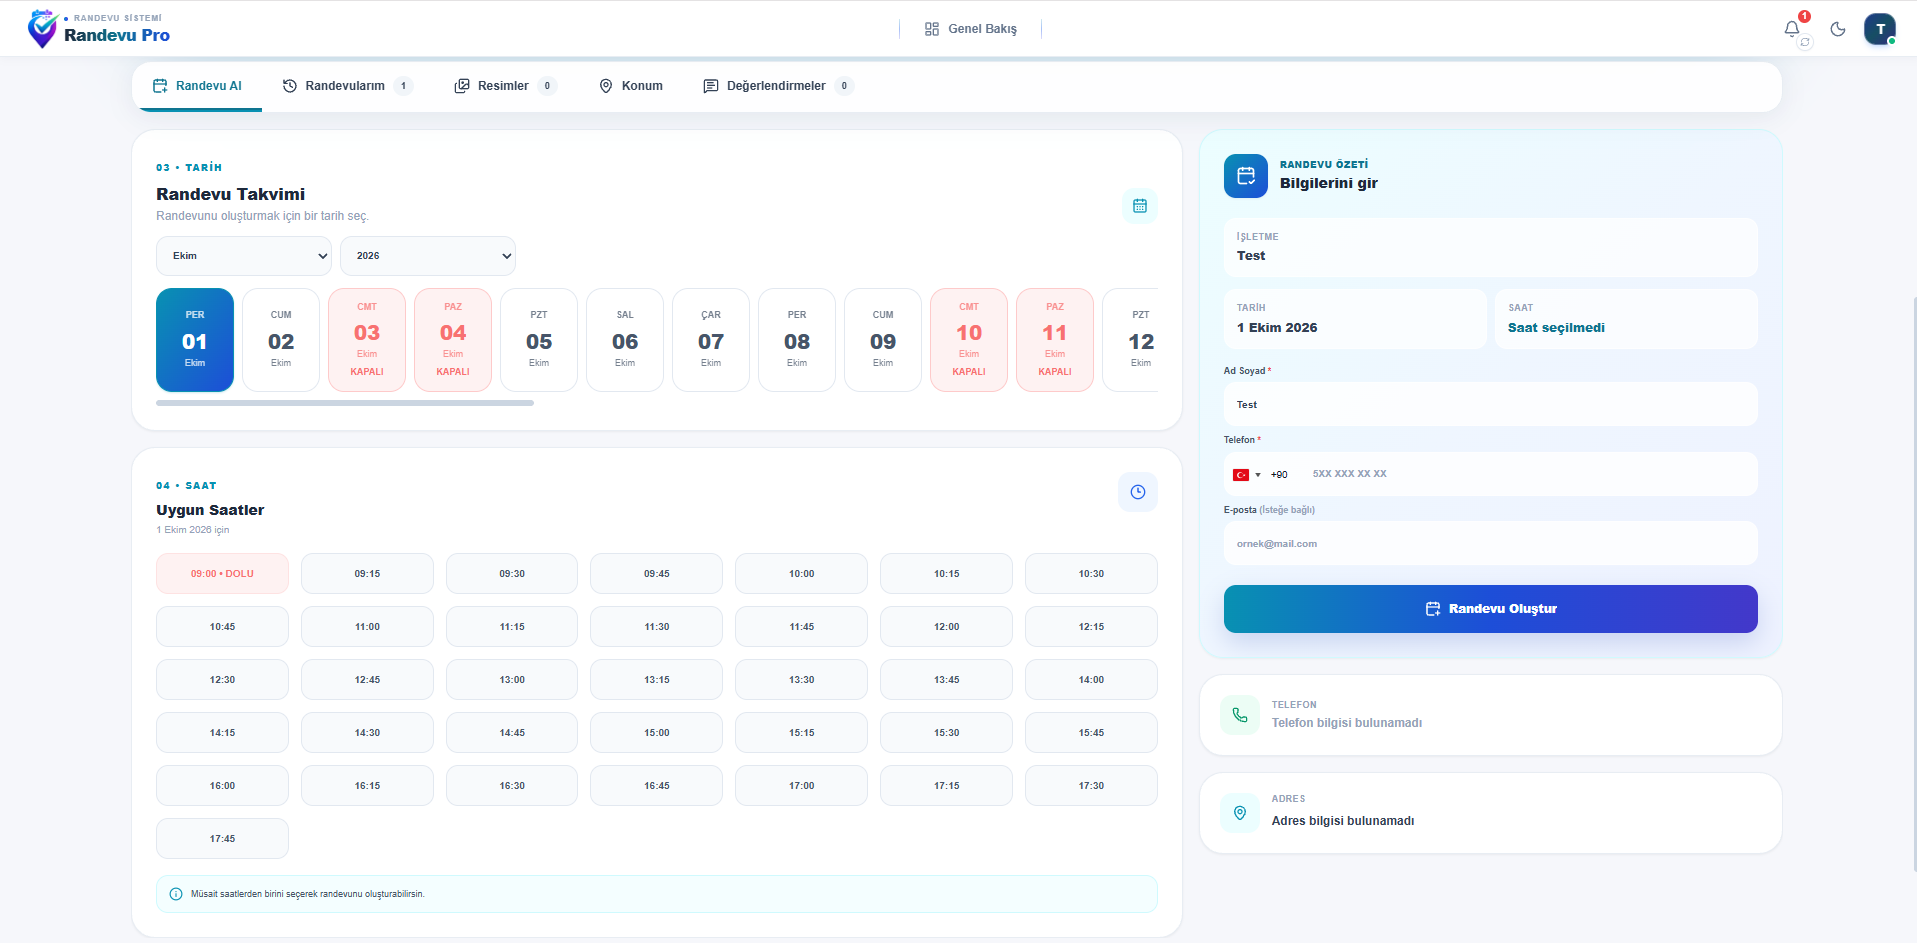View the Değerlendirmeler tab
Screen dimensions: 1917x943
[778, 86]
